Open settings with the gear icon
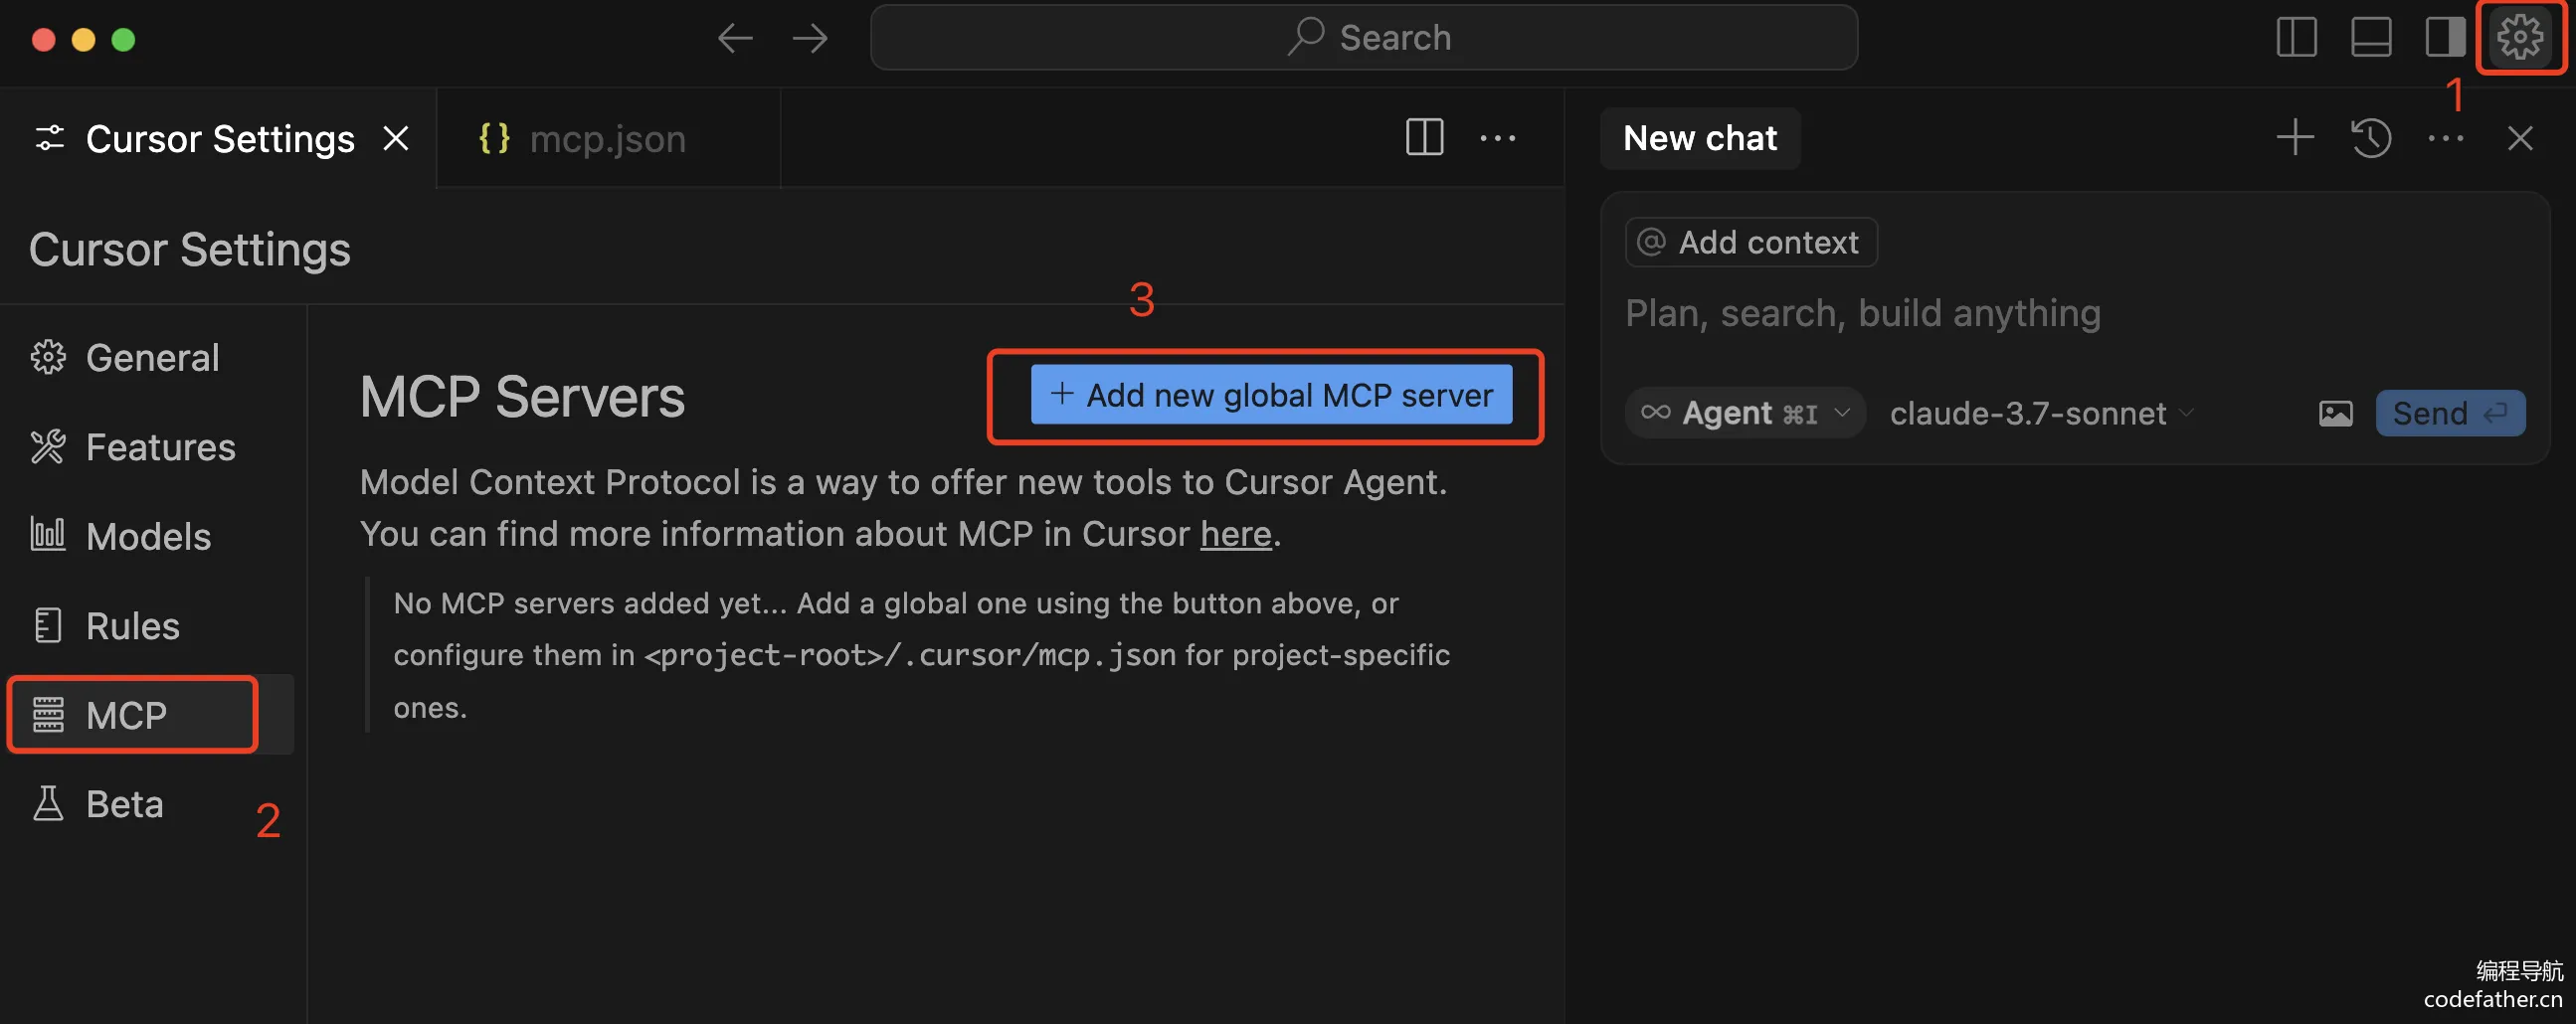The width and height of the screenshot is (2576, 1024). click(x=2519, y=38)
